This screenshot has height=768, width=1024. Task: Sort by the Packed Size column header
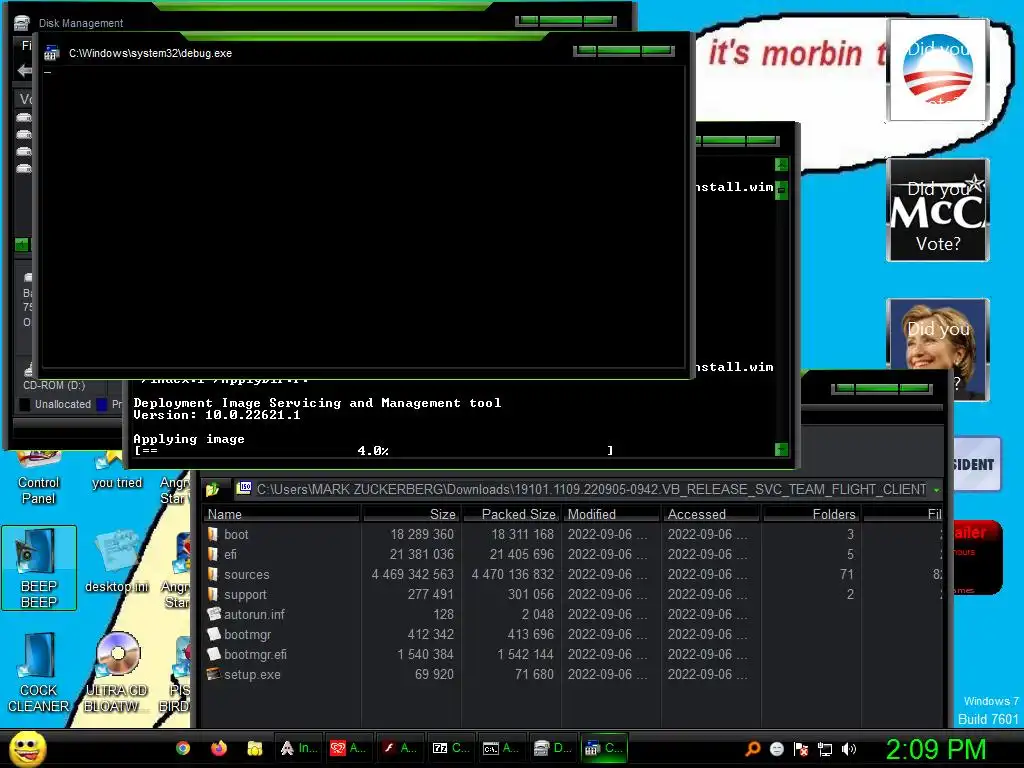tap(511, 514)
